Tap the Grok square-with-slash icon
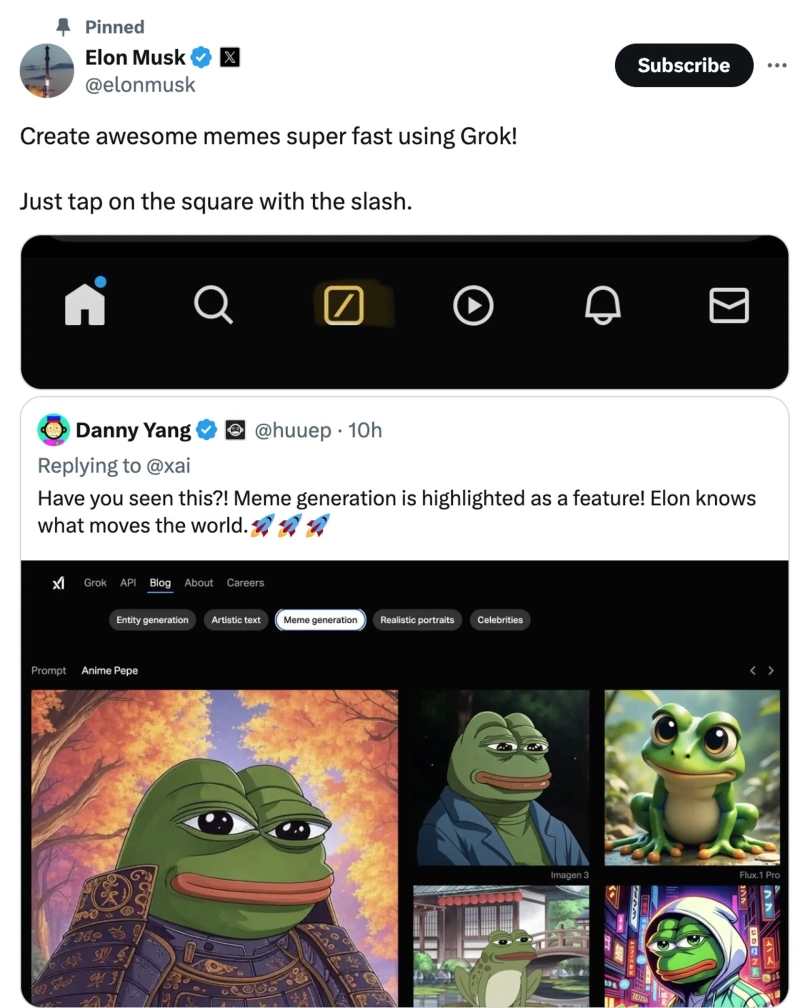 pyautogui.click(x=344, y=305)
